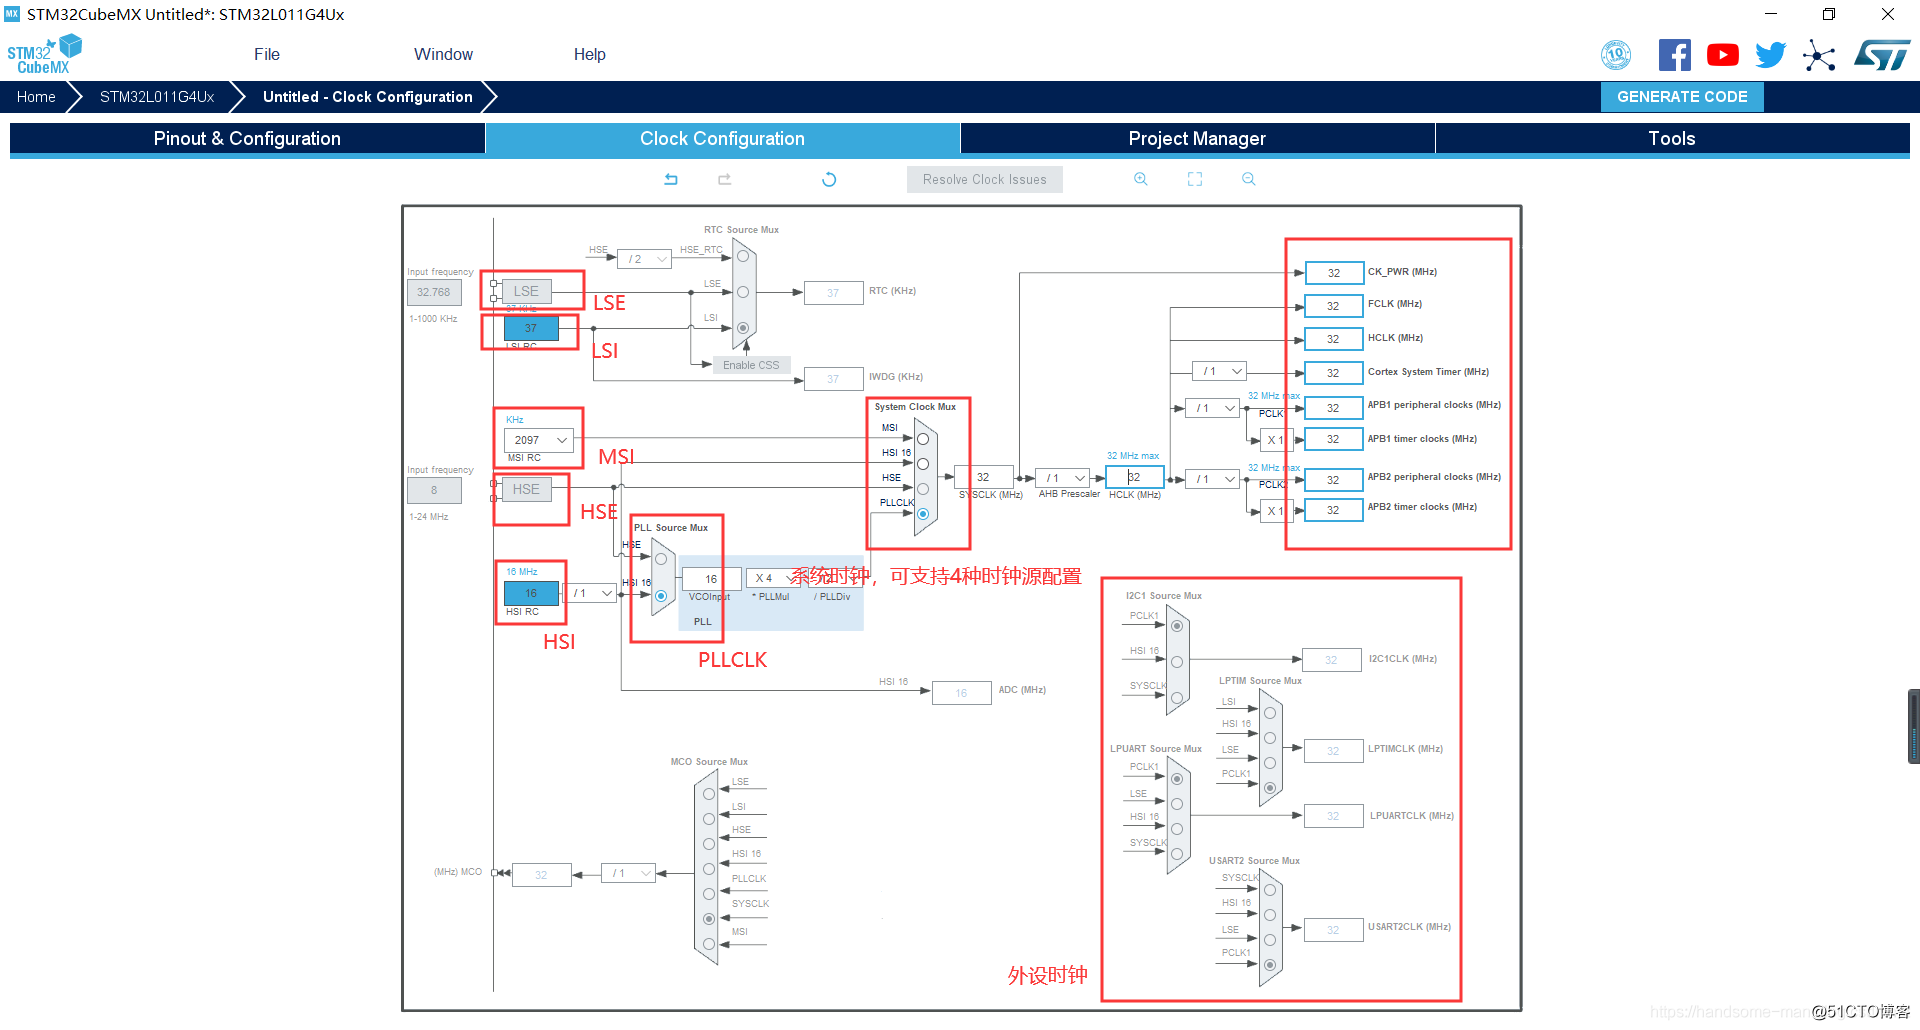Viewport: 1920px width, 1030px height.
Task: Click the HSI RC 16 MHz block
Action: (531, 593)
